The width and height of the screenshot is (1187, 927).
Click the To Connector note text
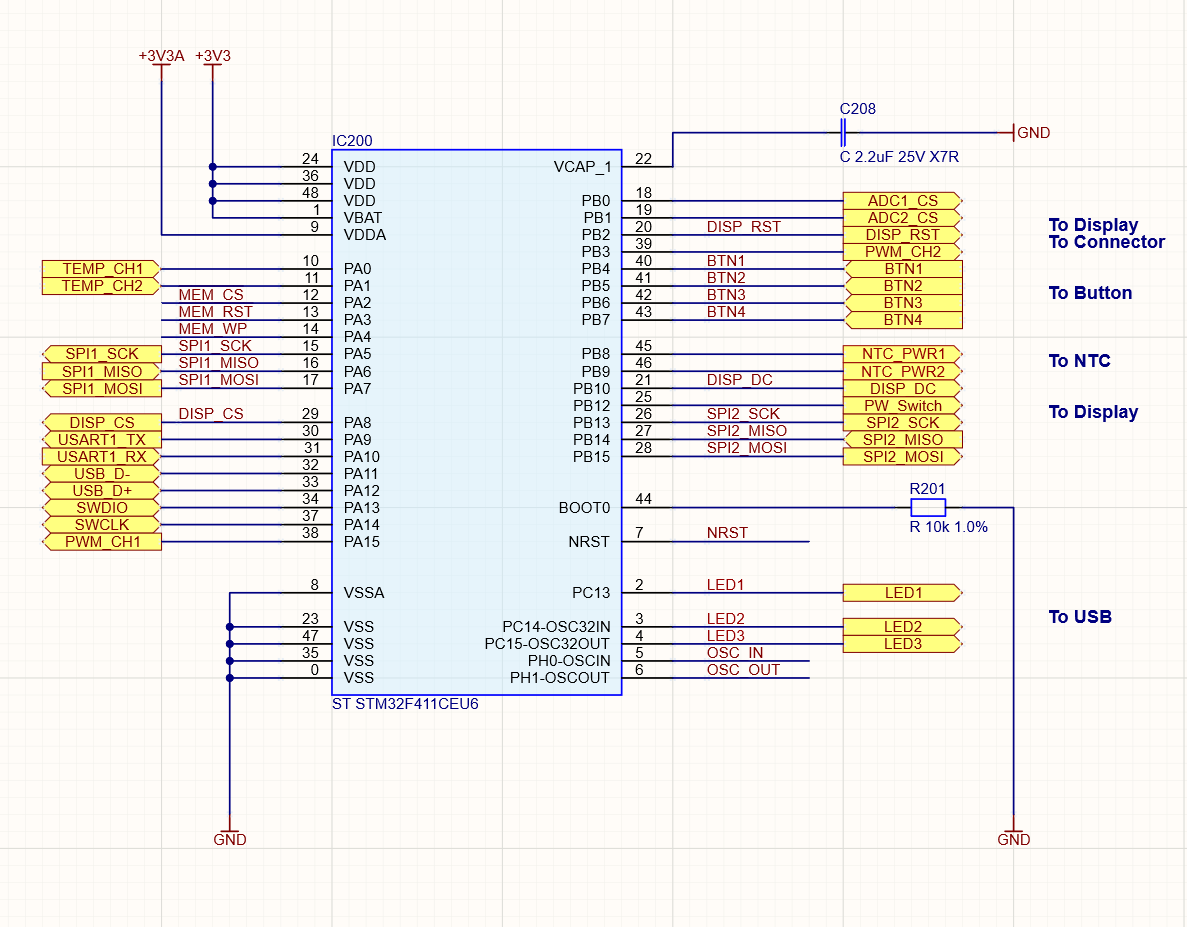pos(1107,242)
